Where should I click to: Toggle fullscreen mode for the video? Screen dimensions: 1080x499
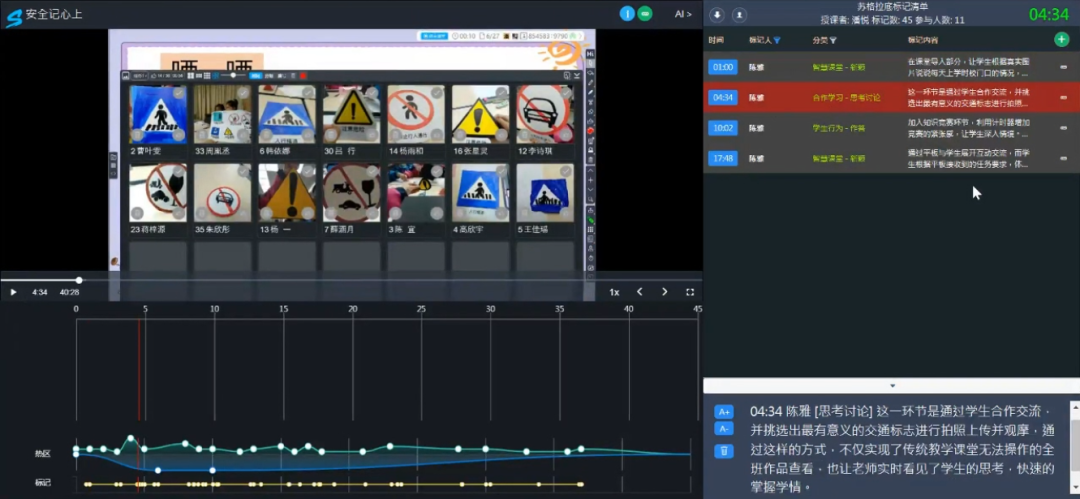click(690, 292)
